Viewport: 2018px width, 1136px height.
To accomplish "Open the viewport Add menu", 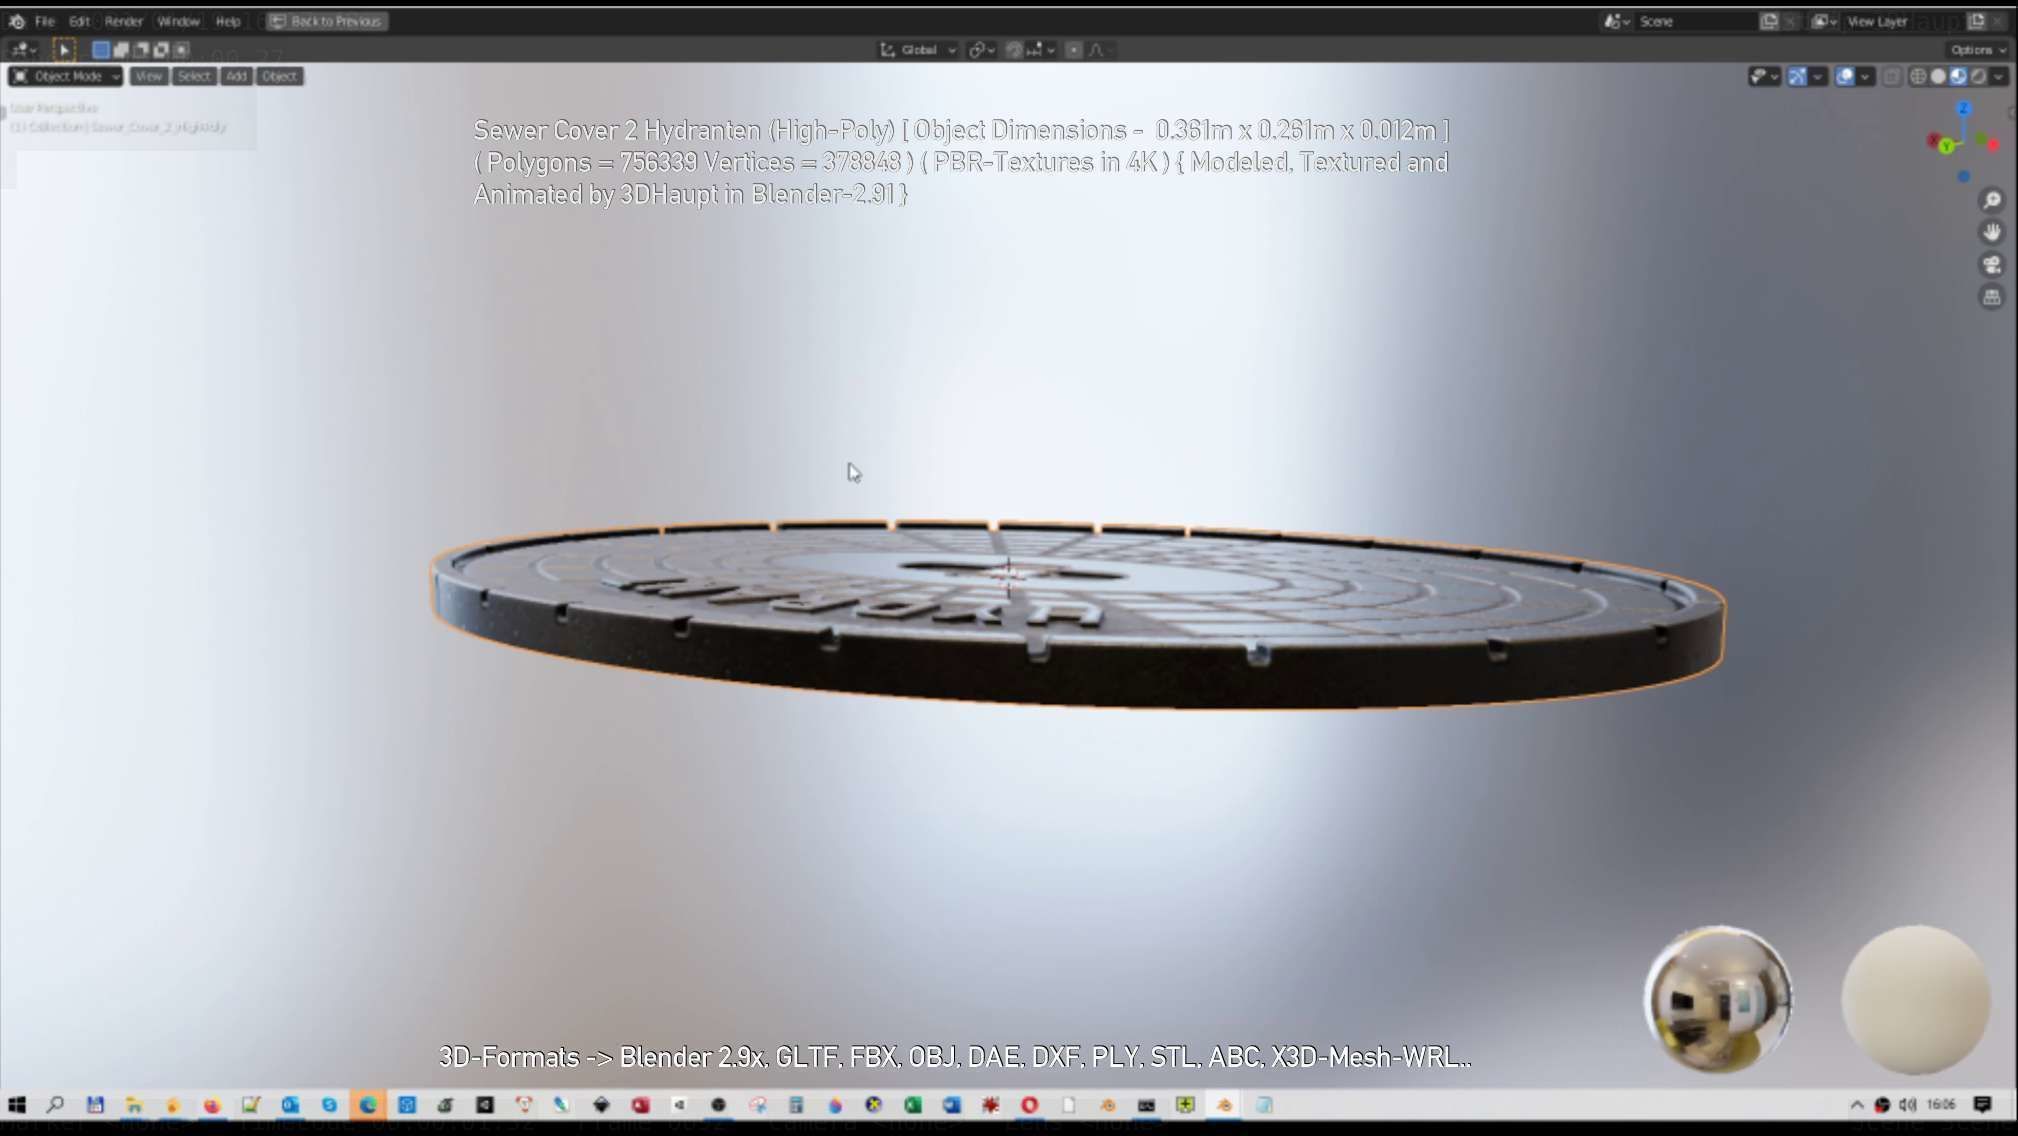I will pos(236,76).
